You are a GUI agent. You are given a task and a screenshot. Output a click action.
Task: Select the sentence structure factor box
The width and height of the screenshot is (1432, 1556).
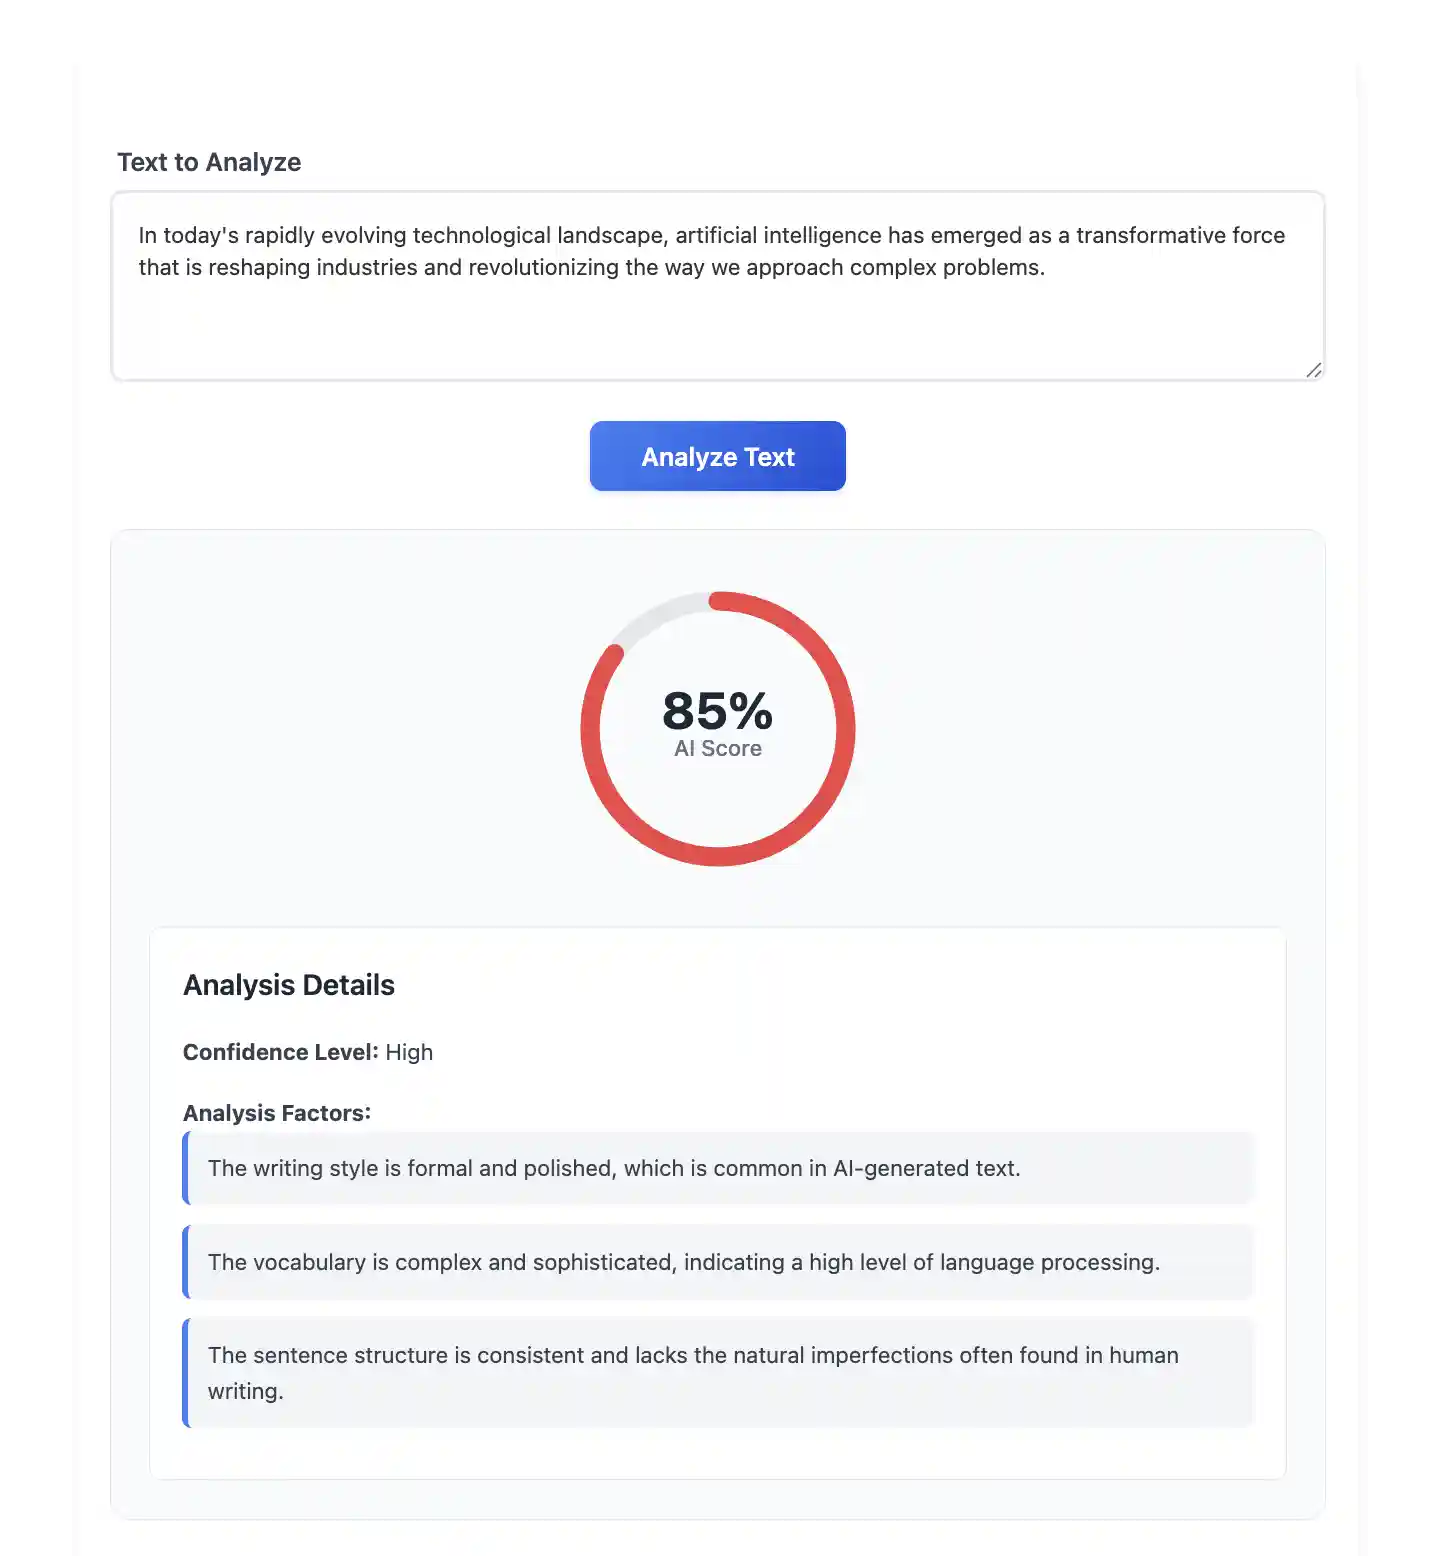click(716, 1372)
